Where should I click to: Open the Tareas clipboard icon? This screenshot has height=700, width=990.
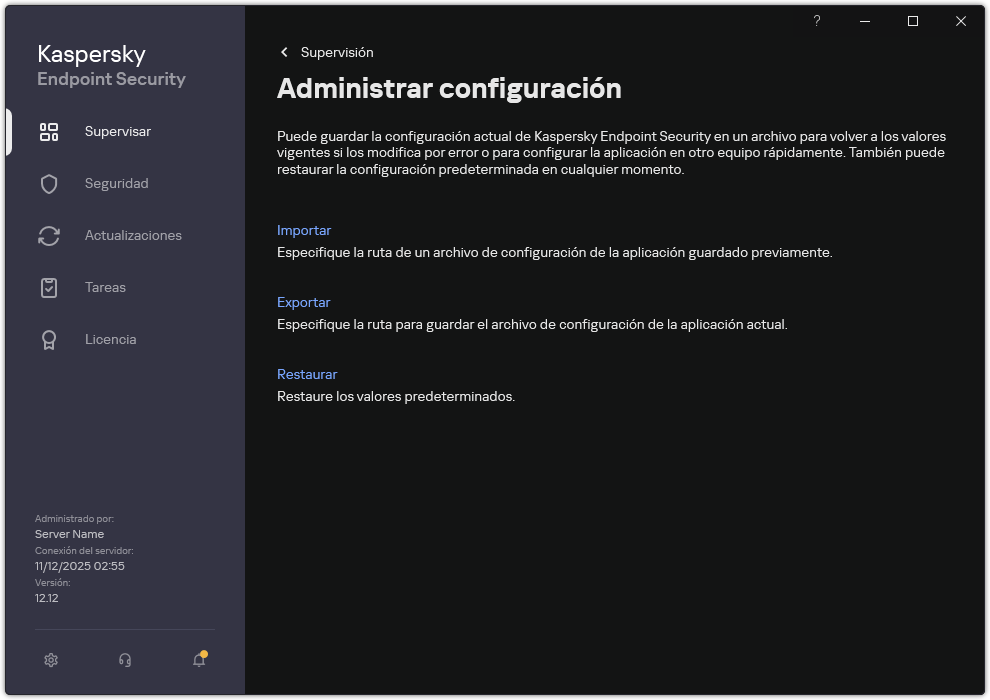(x=49, y=287)
